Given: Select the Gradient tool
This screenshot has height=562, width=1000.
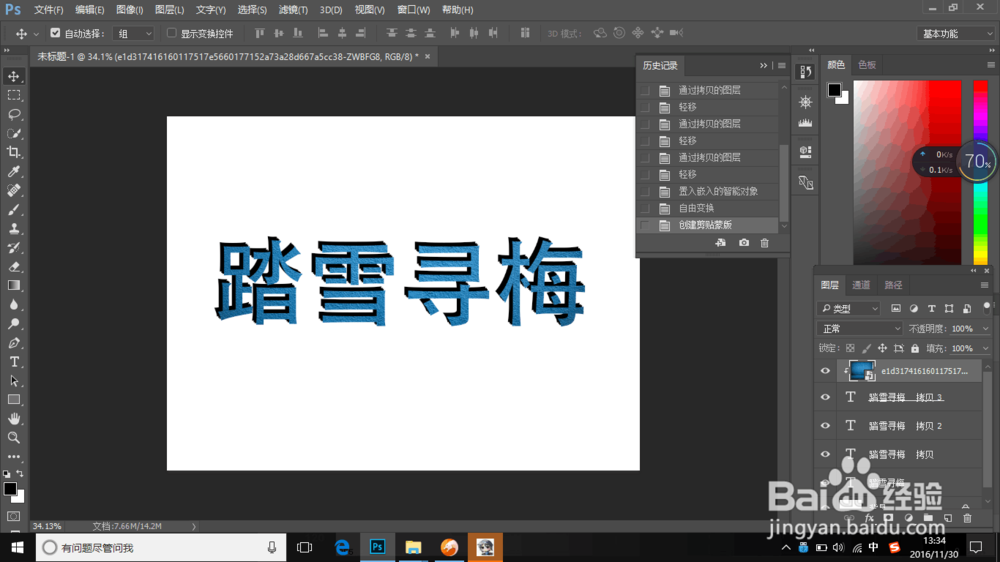Looking at the screenshot, I should coord(13,286).
